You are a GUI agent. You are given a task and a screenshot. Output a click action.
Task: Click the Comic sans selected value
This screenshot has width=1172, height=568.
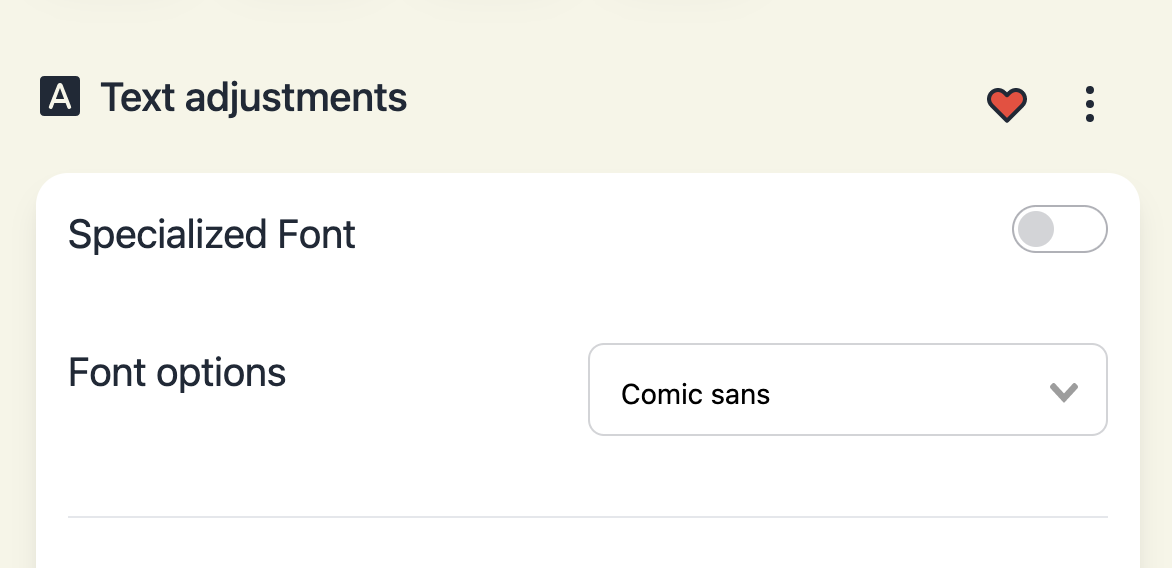click(695, 394)
